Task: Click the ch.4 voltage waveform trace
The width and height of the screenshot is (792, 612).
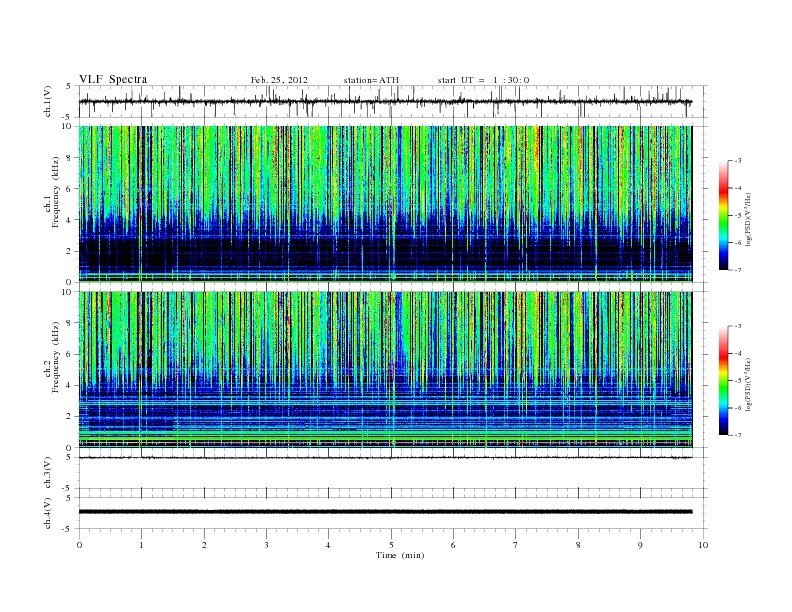Action: (385, 512)
